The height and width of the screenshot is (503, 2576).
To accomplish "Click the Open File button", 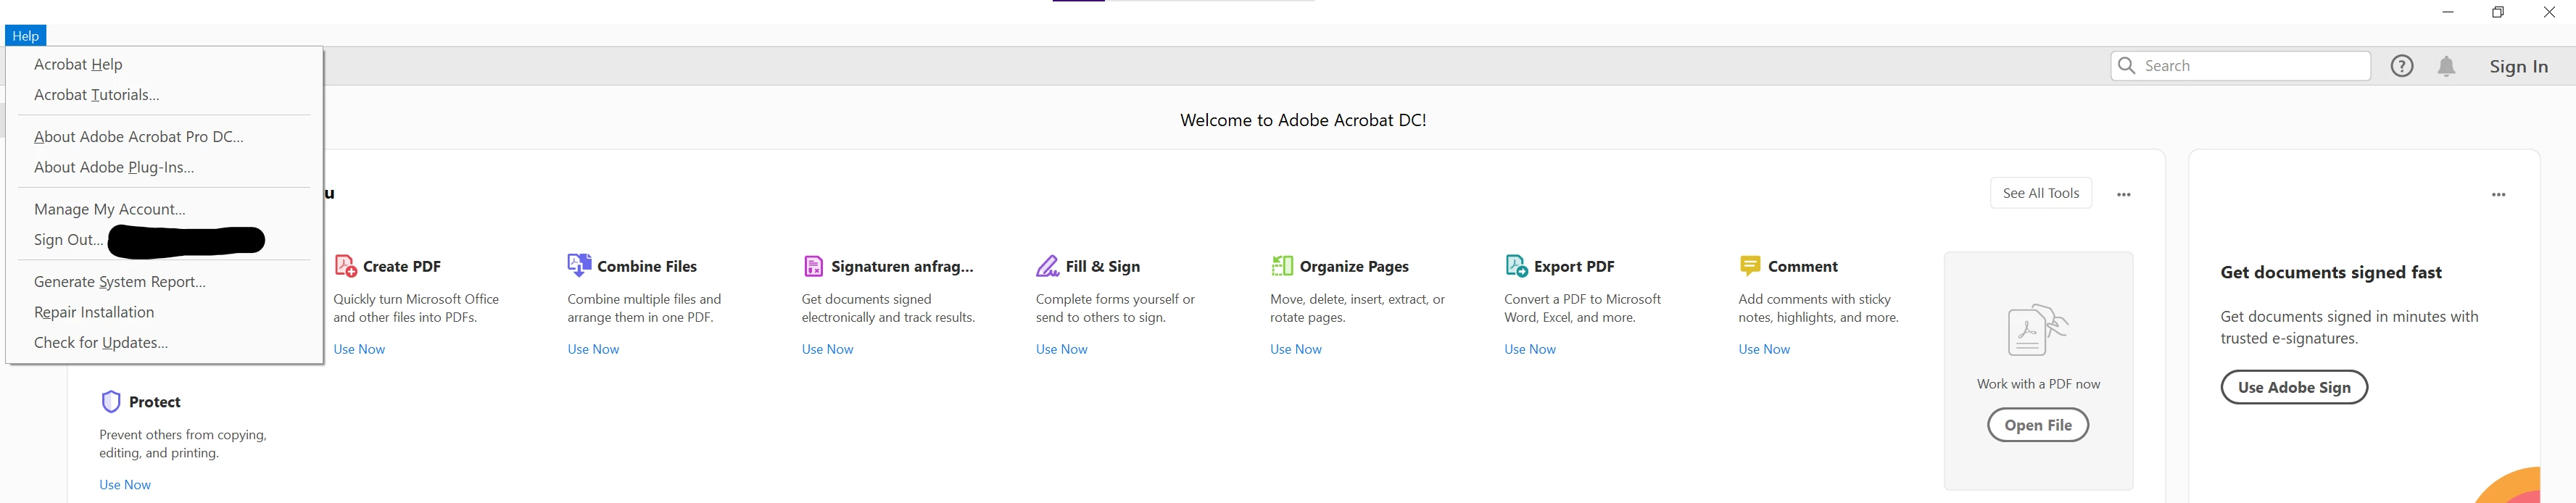I will click(x=2038, y=425).
